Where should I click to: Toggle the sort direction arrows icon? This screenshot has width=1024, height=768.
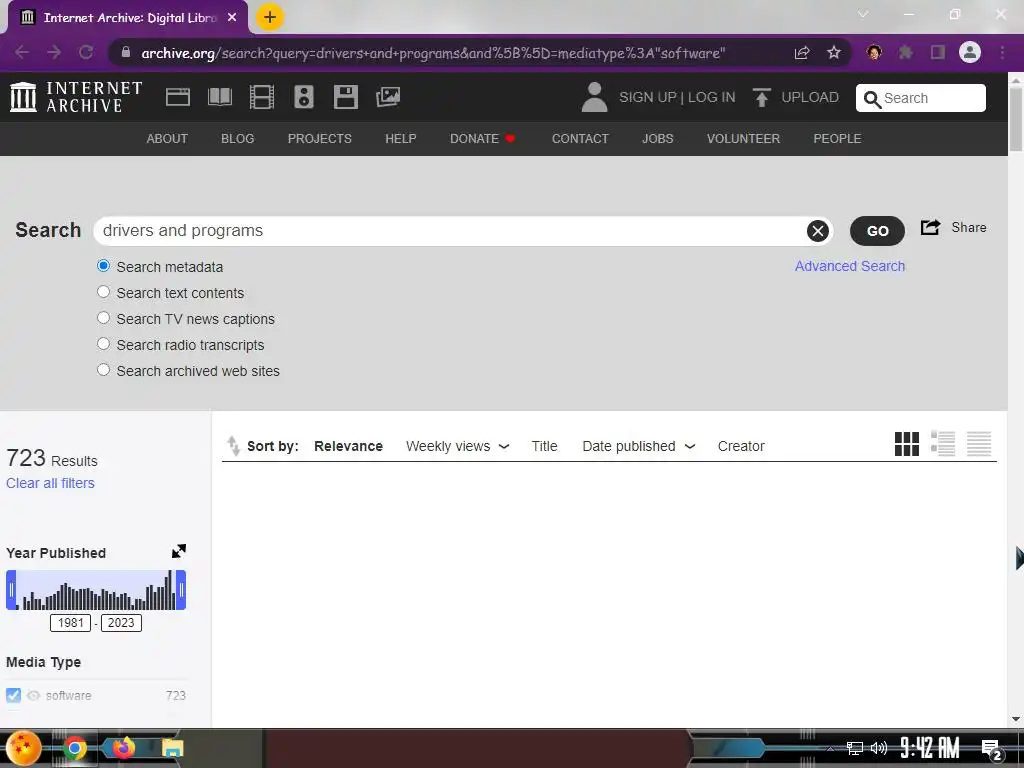[233, 445]
